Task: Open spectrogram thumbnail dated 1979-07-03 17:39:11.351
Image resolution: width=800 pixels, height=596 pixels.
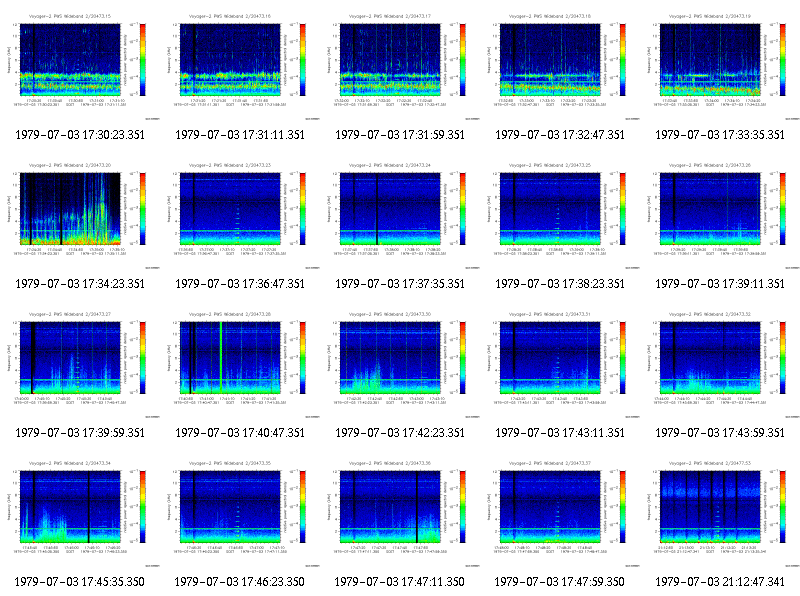Action: click(720, 215)
